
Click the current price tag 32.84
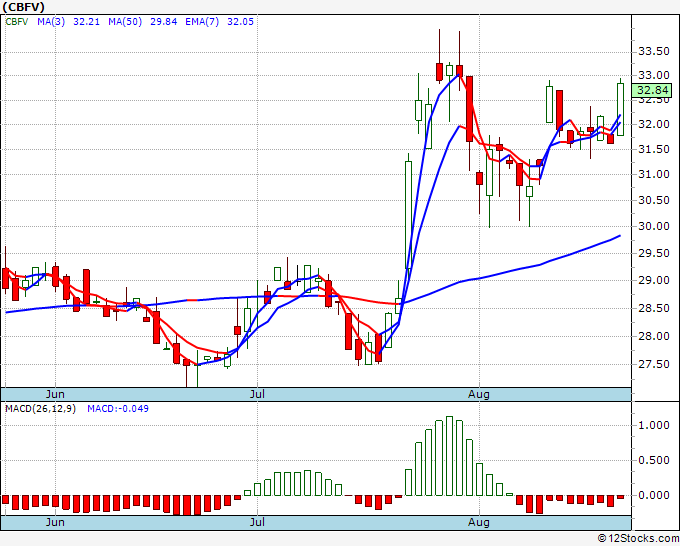coord(654,90)
